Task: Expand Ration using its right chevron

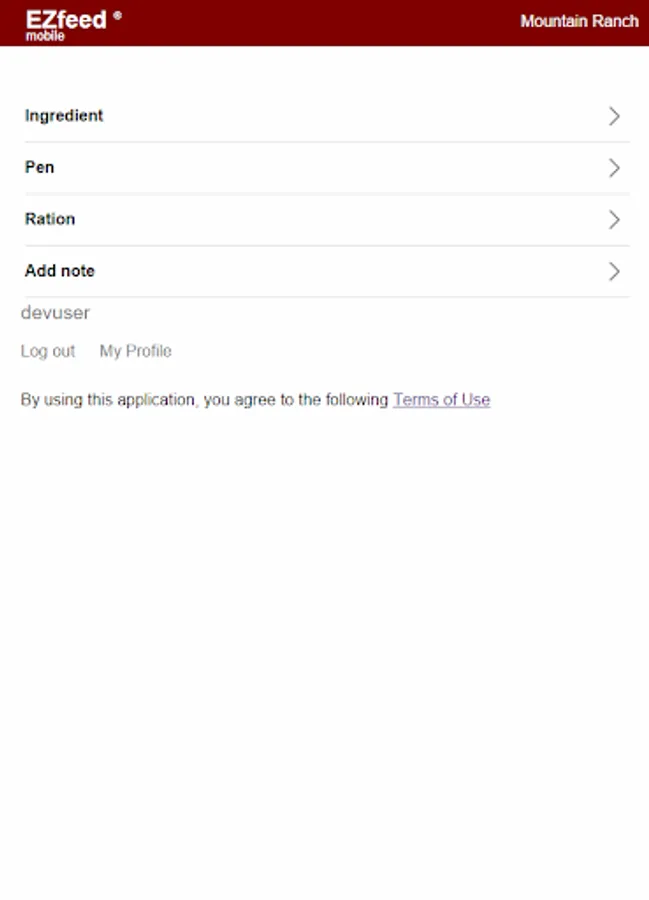Action: click(614, 220)
